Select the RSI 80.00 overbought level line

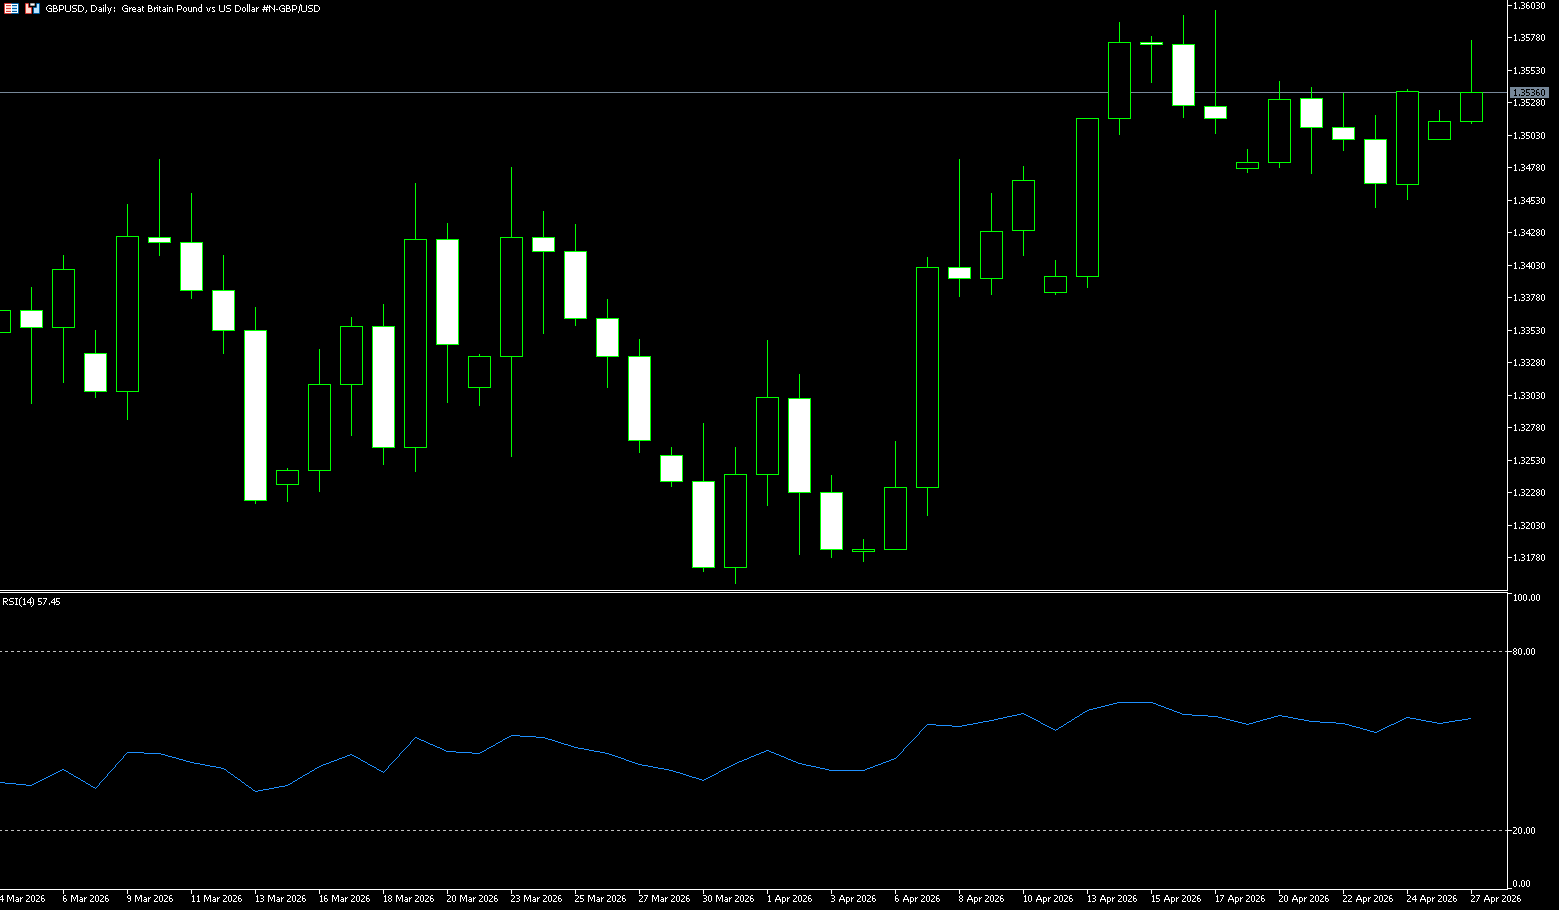pyautogui.click(x=700, y=651)
